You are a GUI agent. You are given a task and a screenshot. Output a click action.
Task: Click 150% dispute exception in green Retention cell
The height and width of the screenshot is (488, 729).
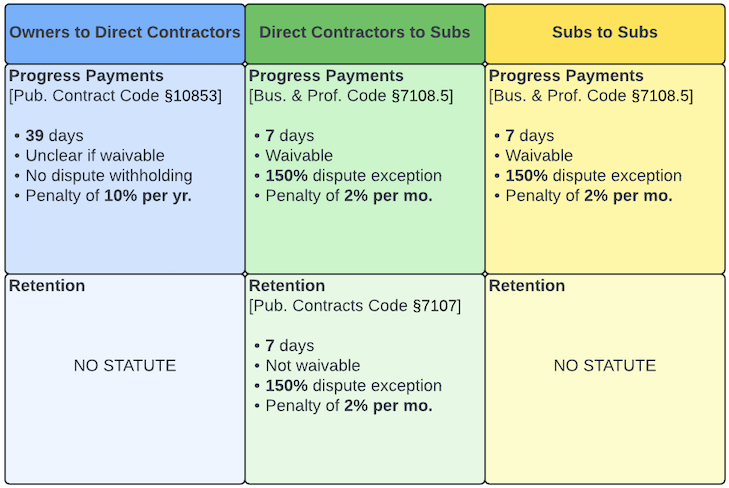[x=353, y=386]
